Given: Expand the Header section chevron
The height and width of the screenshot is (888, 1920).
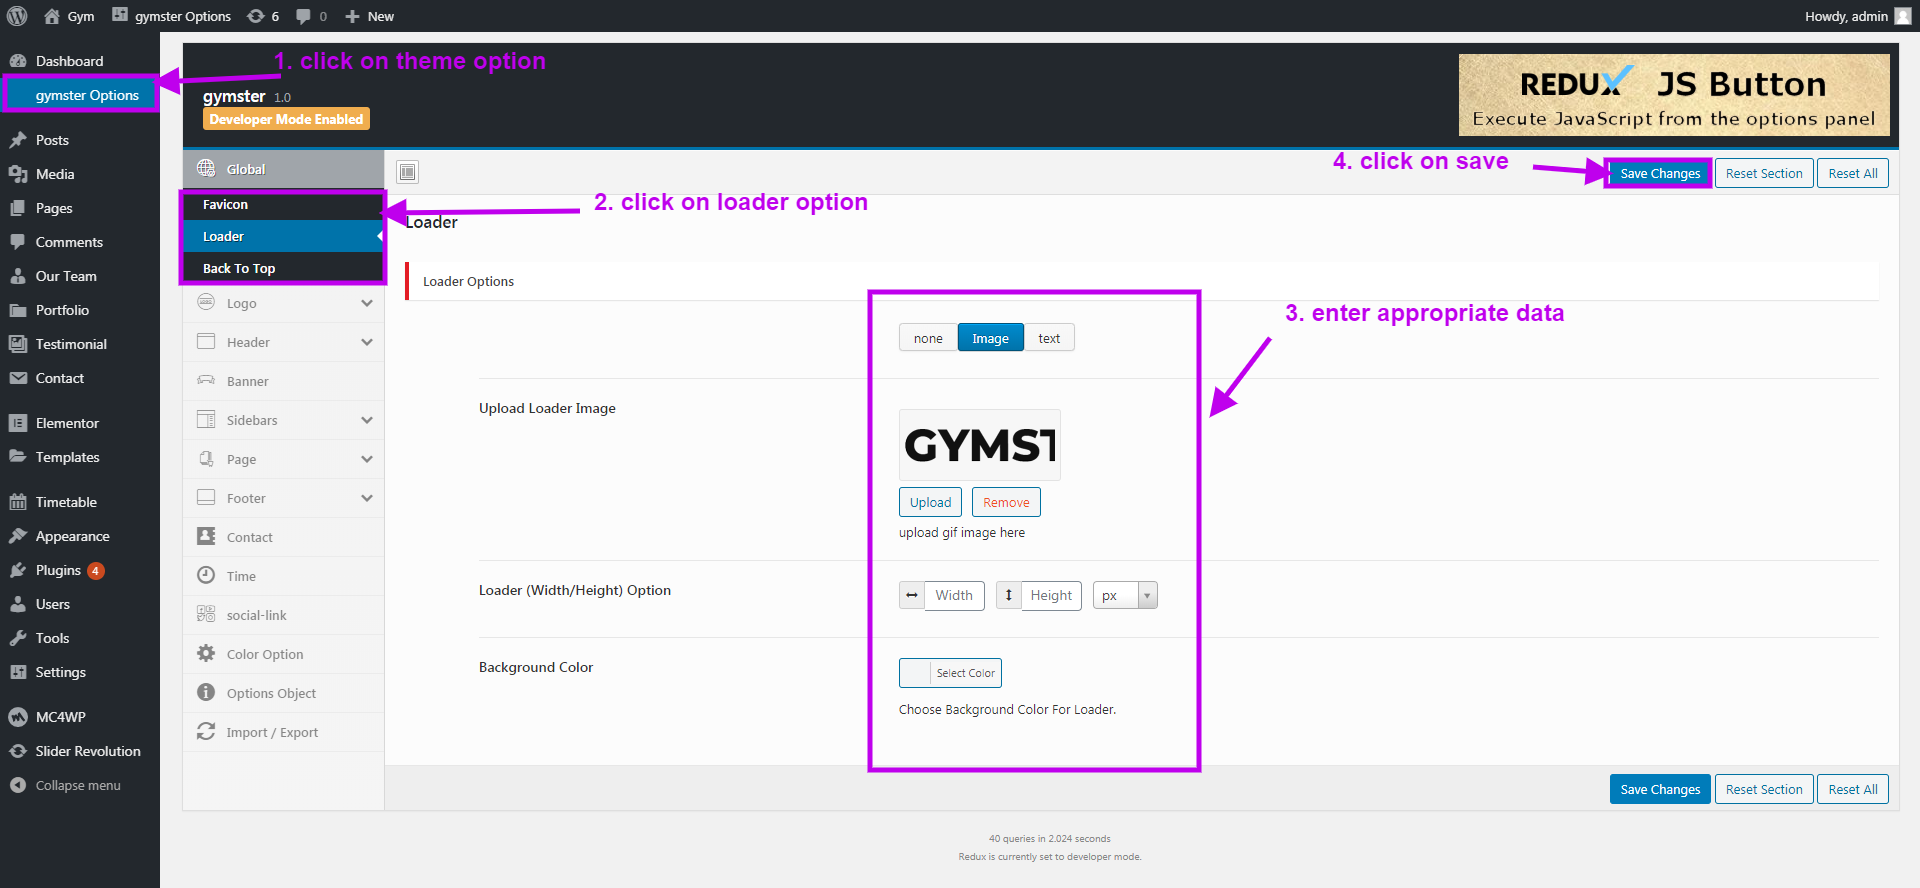Looking at the screenshot, I should tap(367, 342).
